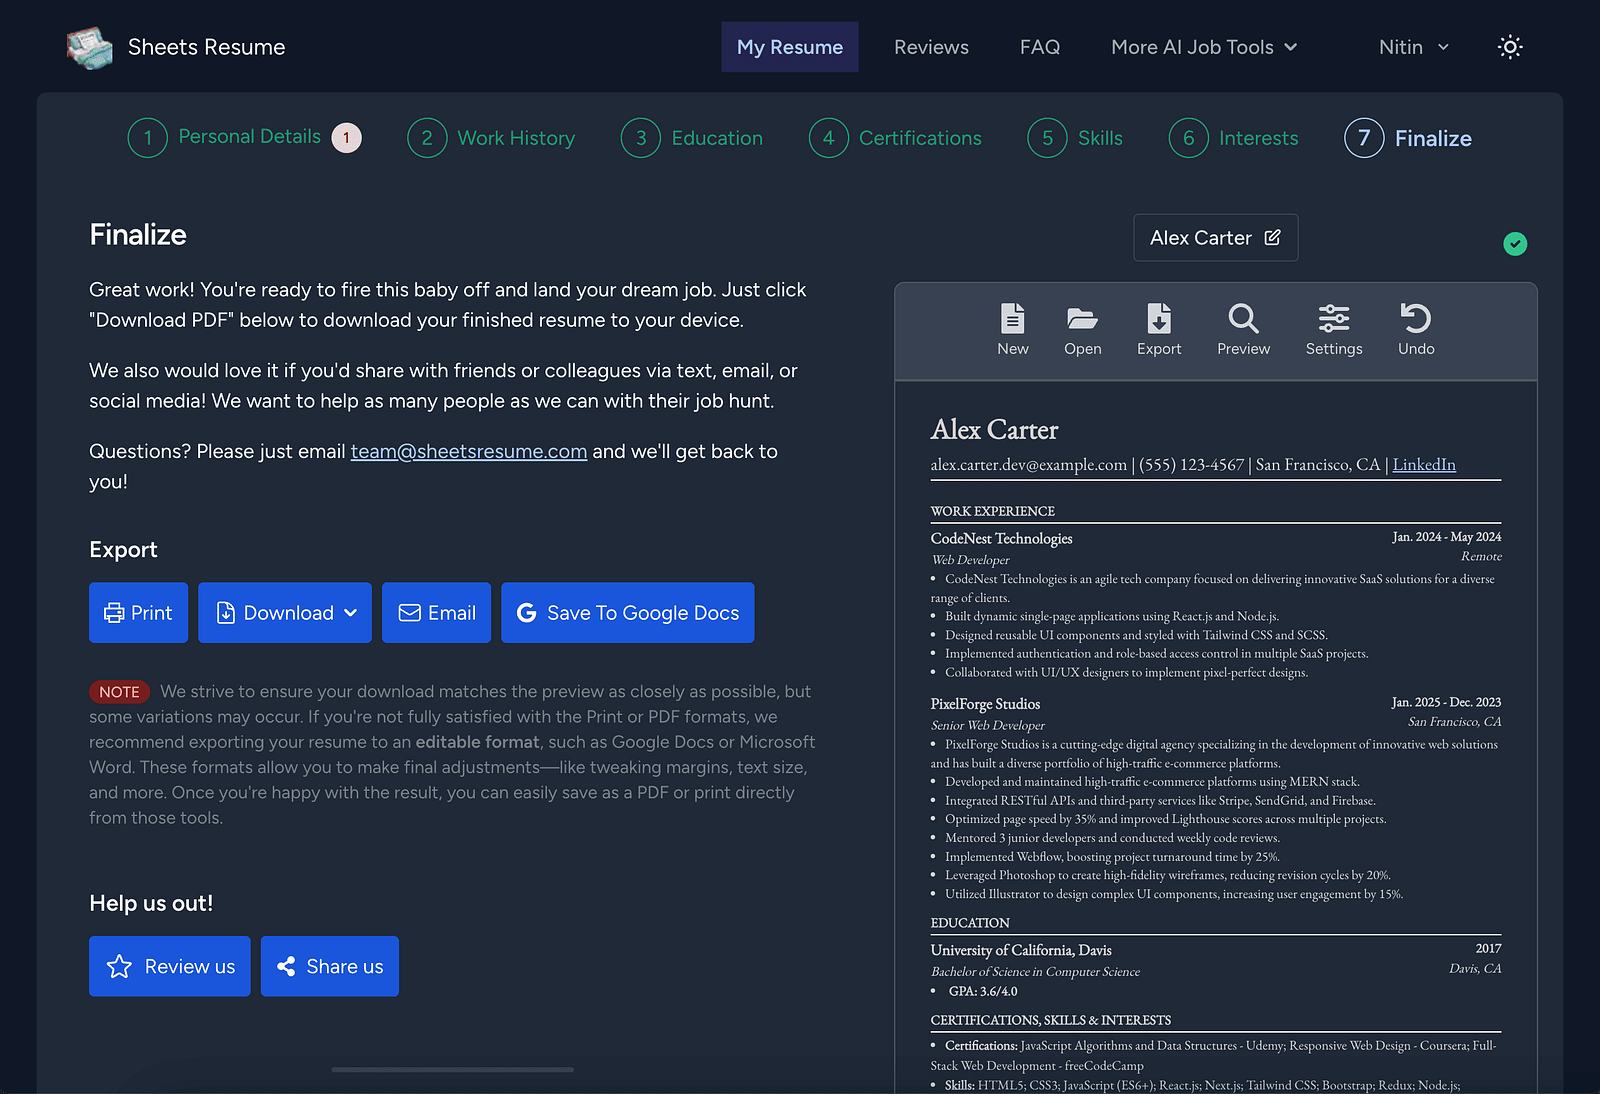Click the Open folder icon
This screenshot has height=1094, width=1600.
[x=1083, y=318]
